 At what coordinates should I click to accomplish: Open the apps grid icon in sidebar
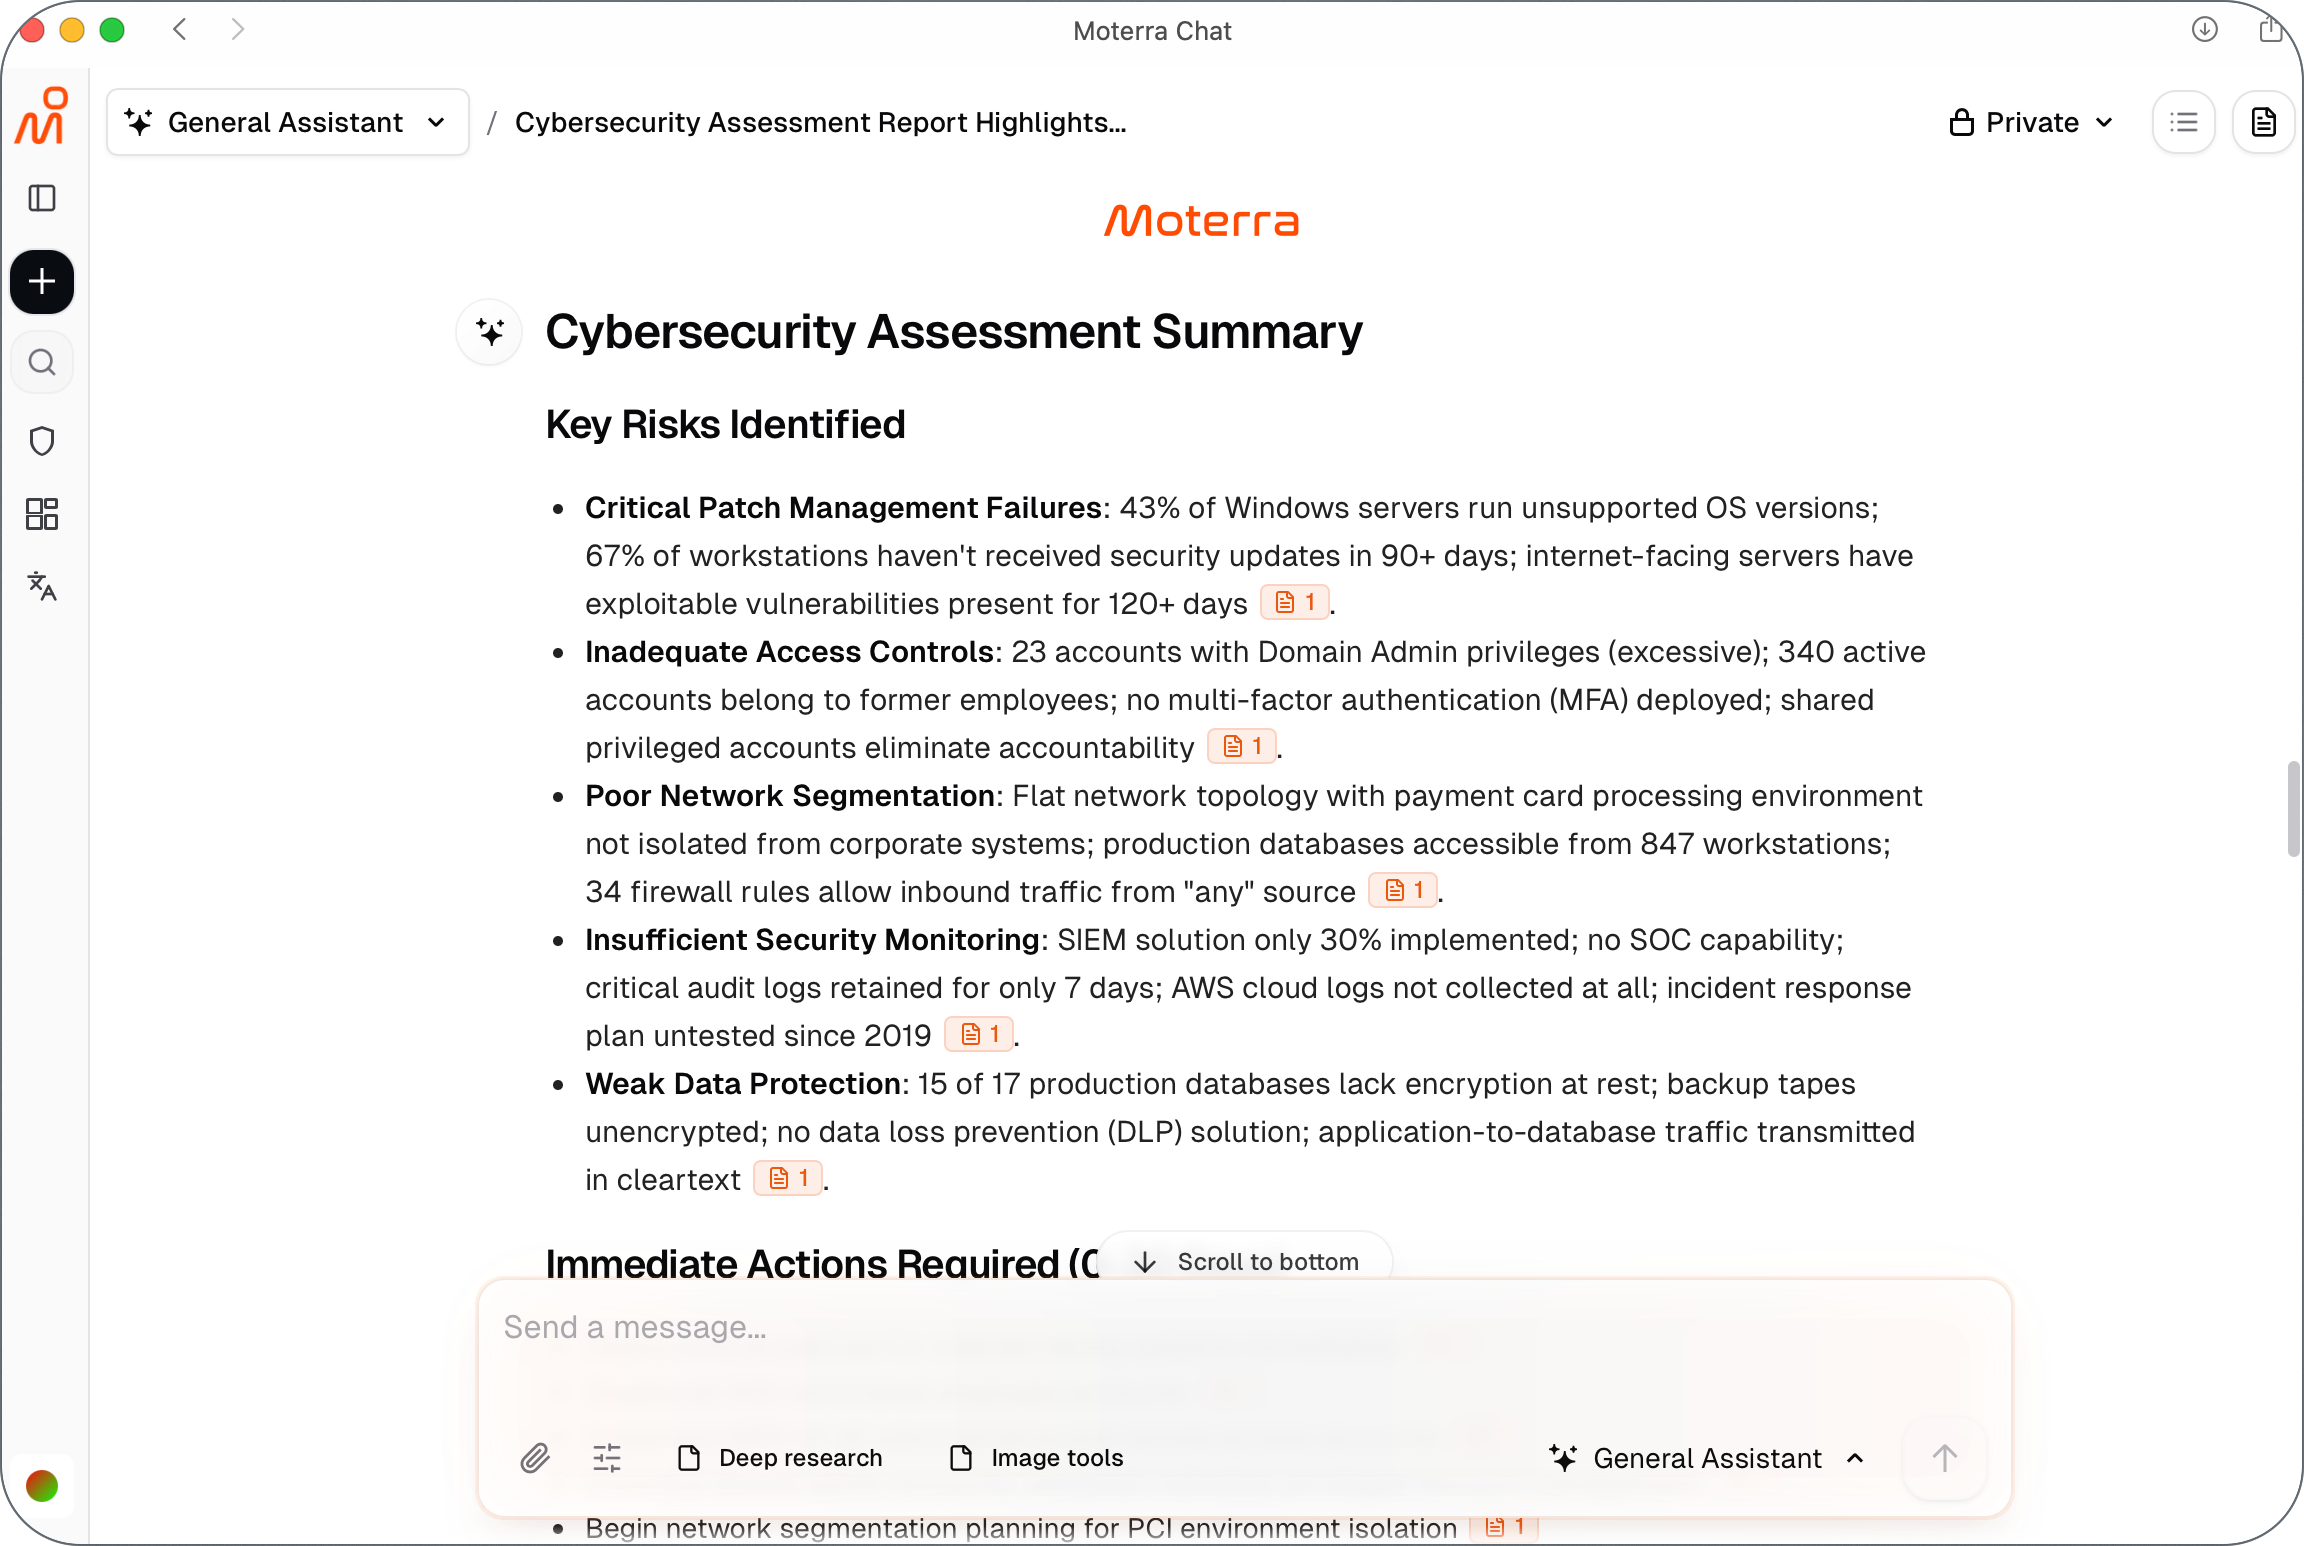click(x=42, y=514)
